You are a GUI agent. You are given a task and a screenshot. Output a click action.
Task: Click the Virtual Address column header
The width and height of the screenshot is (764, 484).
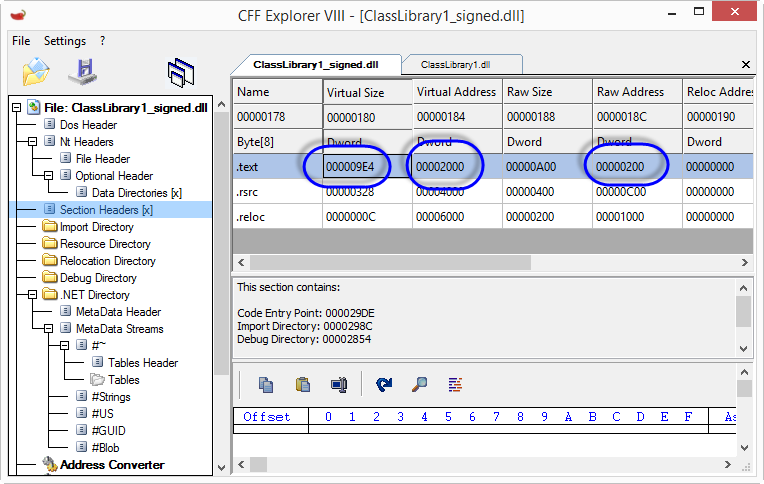(x=458, y=92)
